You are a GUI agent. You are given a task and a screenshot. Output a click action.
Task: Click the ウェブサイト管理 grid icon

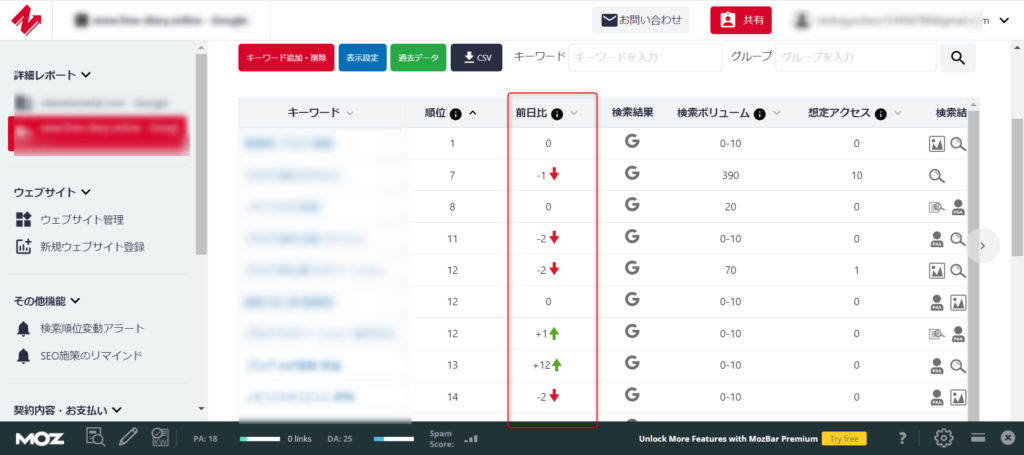tap(24, 219)
